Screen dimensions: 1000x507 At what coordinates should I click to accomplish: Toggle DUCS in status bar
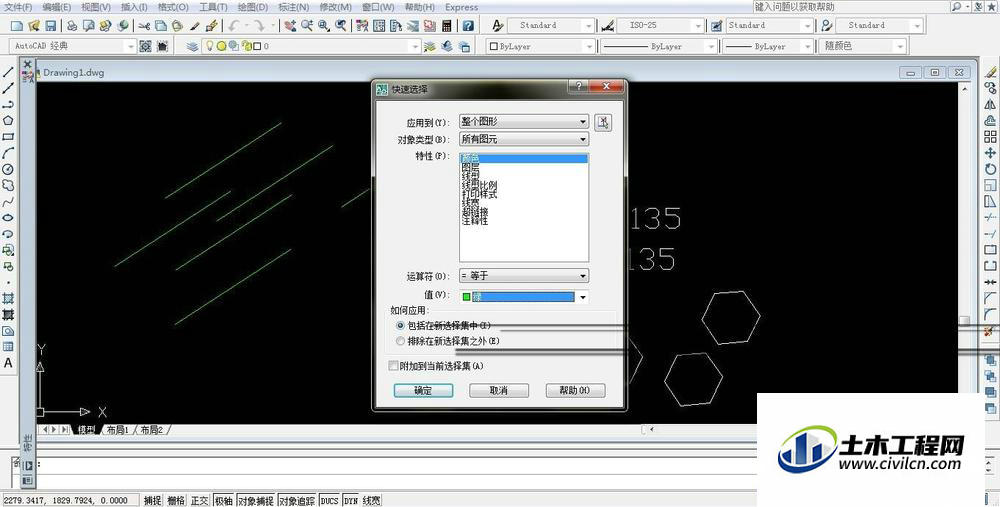[330, 501]
